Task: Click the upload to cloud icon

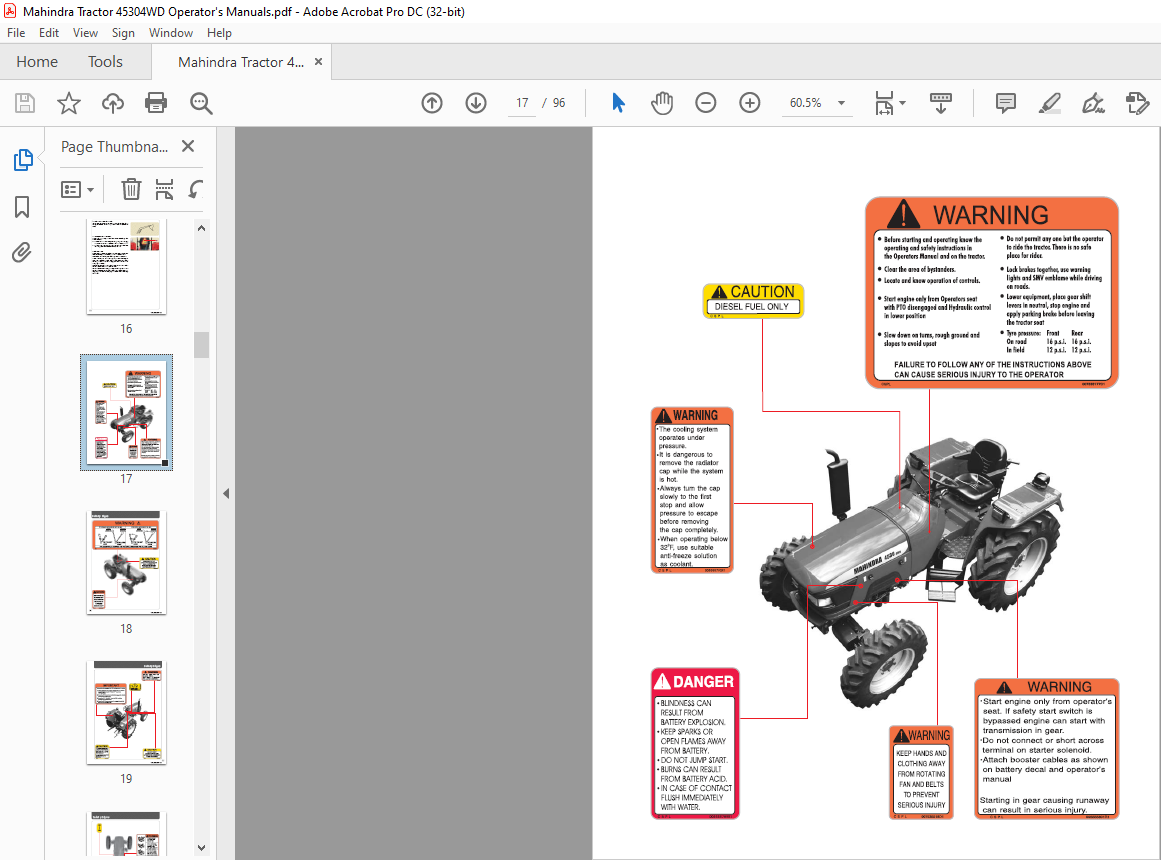Action: (x=113, y=103)
